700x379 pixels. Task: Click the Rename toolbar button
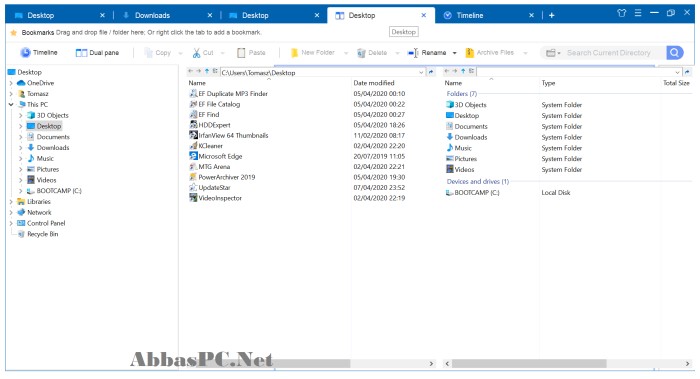coord(427,53)
